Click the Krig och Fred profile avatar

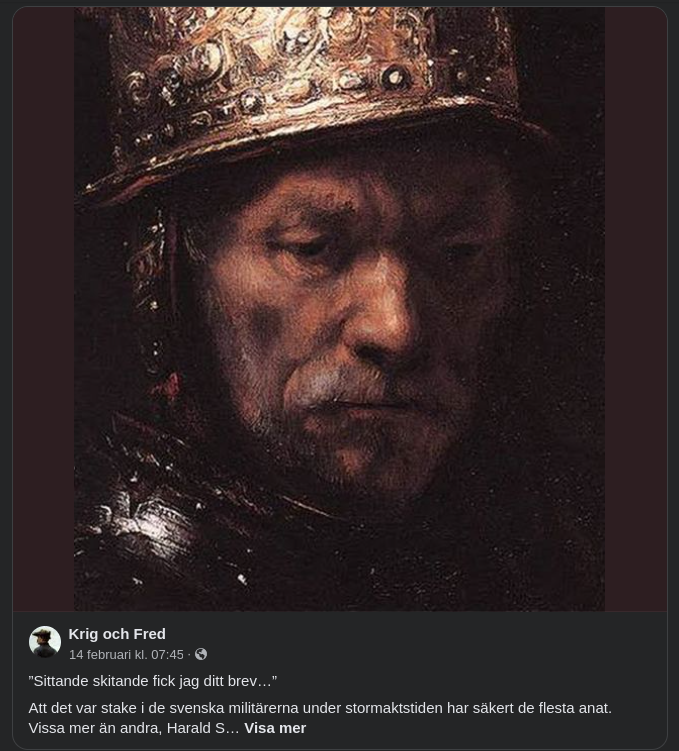pos(45,642)
